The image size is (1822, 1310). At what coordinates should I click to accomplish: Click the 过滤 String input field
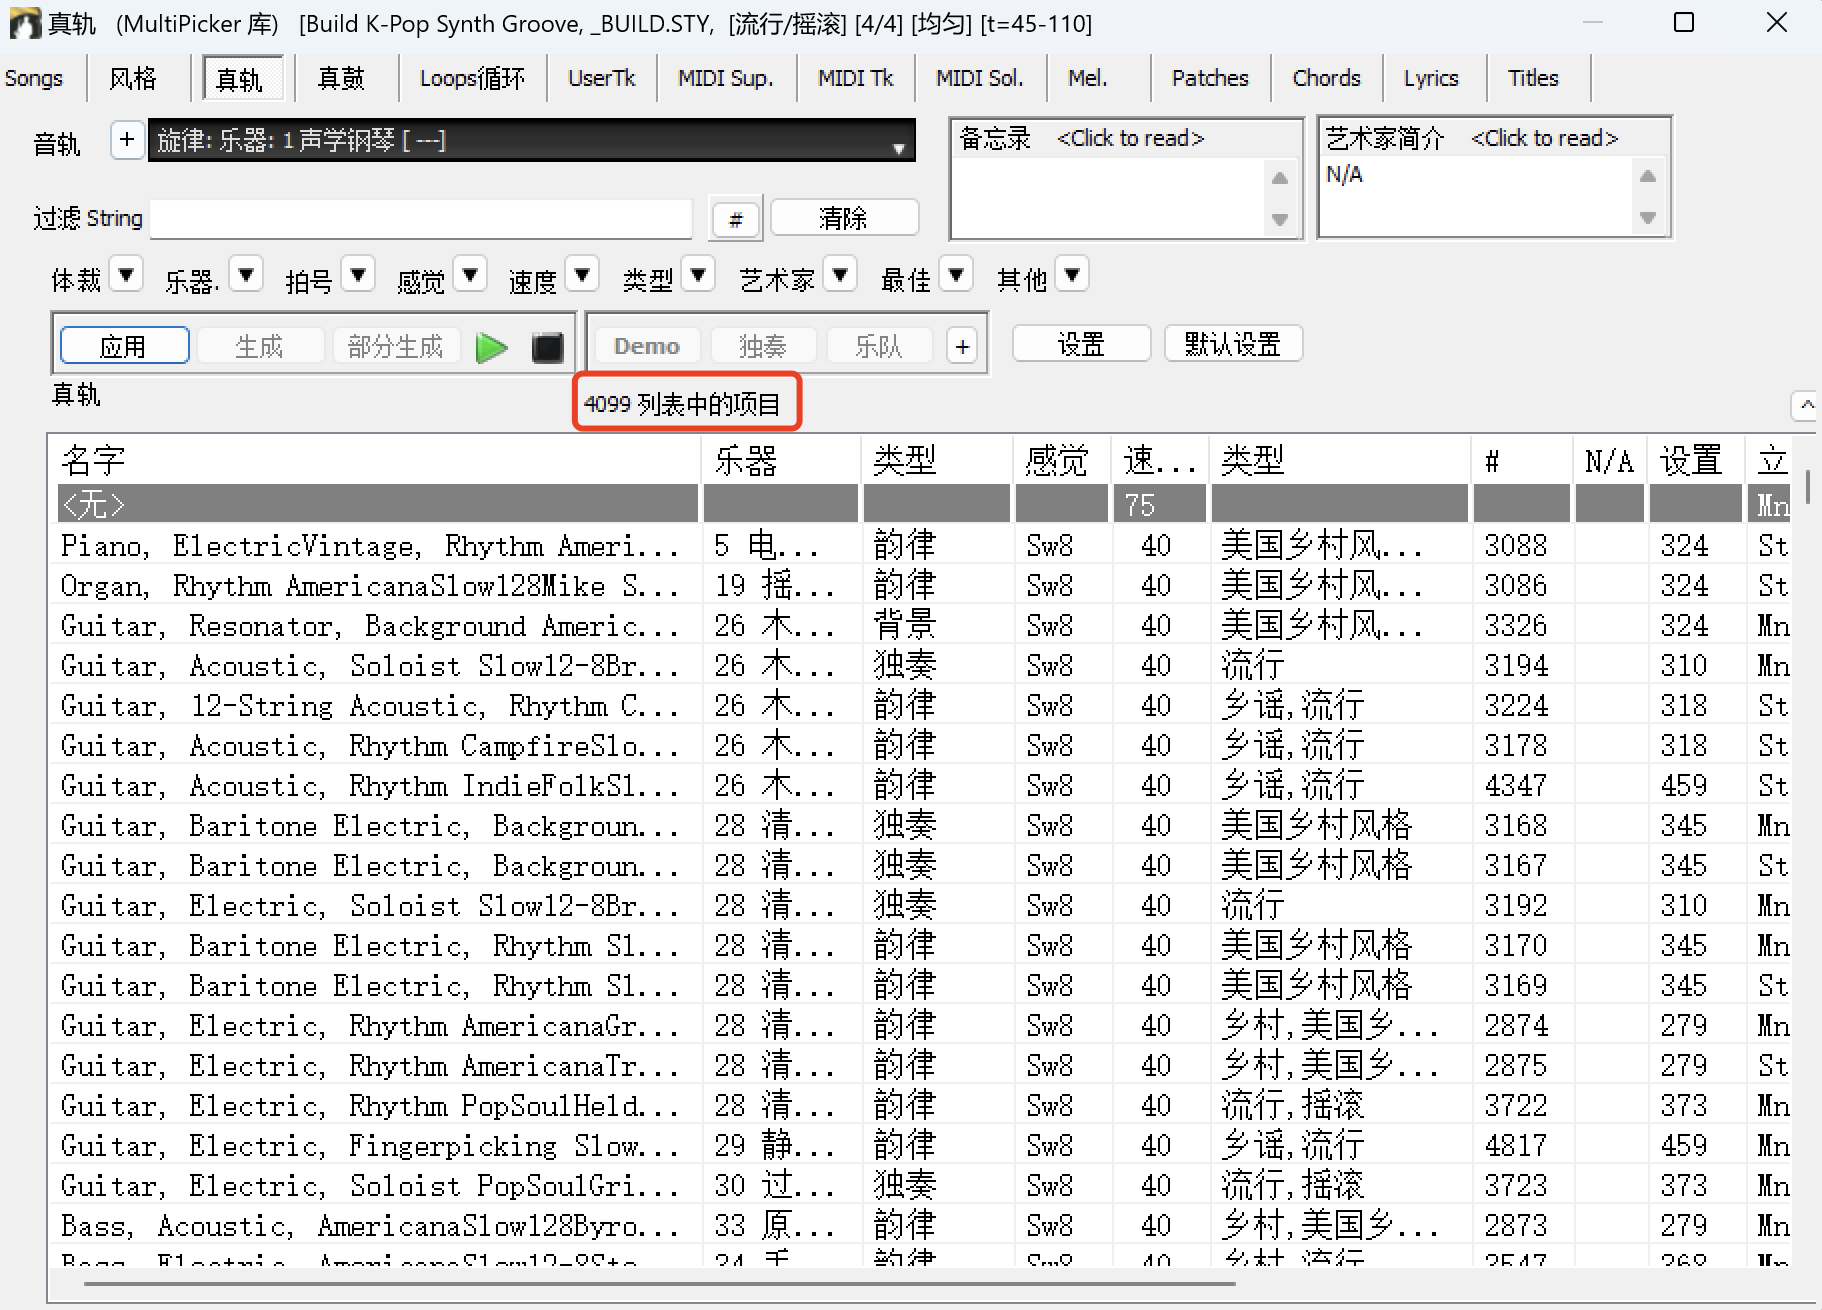point(421,218)
